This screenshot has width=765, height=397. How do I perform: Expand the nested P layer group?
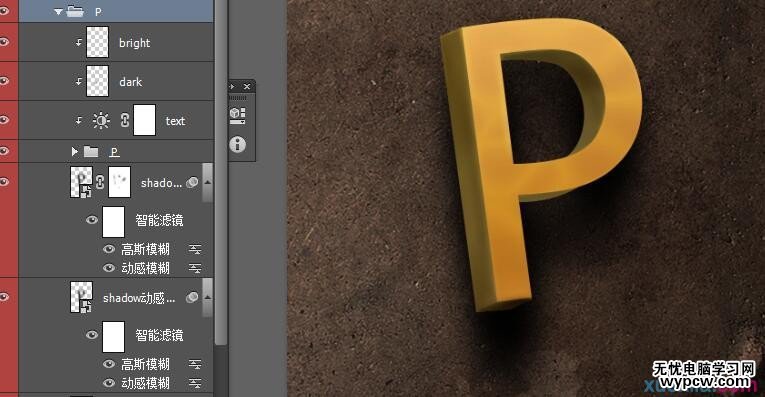pyautogui.click(x=75, y=152)
